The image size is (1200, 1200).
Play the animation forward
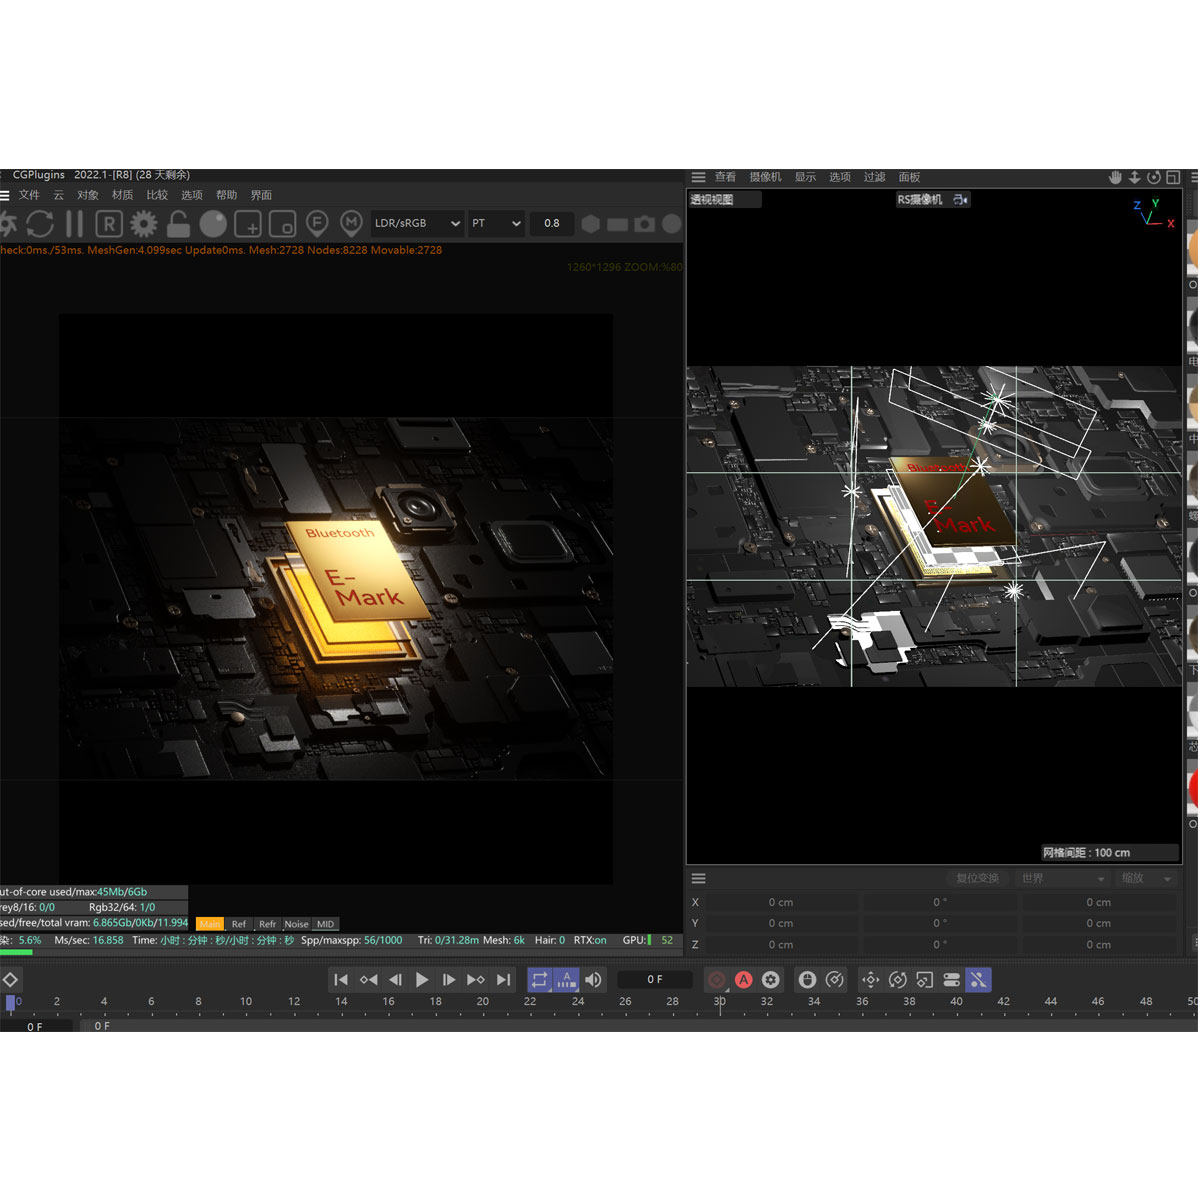(422, 980)
